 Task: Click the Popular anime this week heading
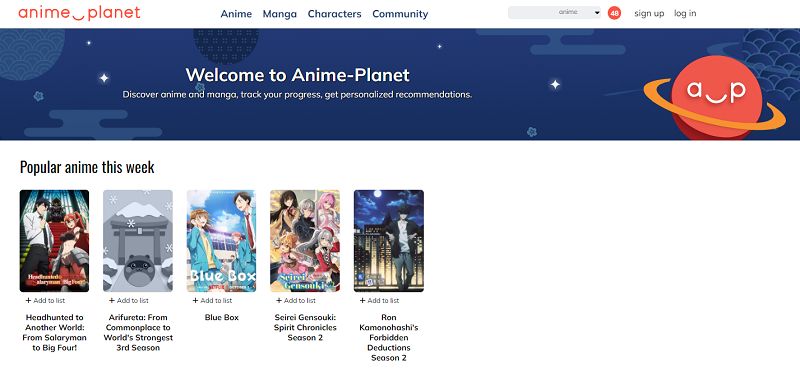coord(87,167)
